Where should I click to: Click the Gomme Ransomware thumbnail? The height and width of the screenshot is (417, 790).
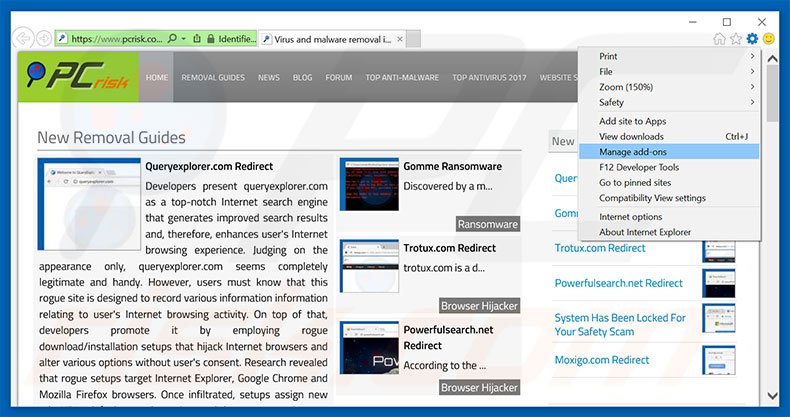[369, 184]
